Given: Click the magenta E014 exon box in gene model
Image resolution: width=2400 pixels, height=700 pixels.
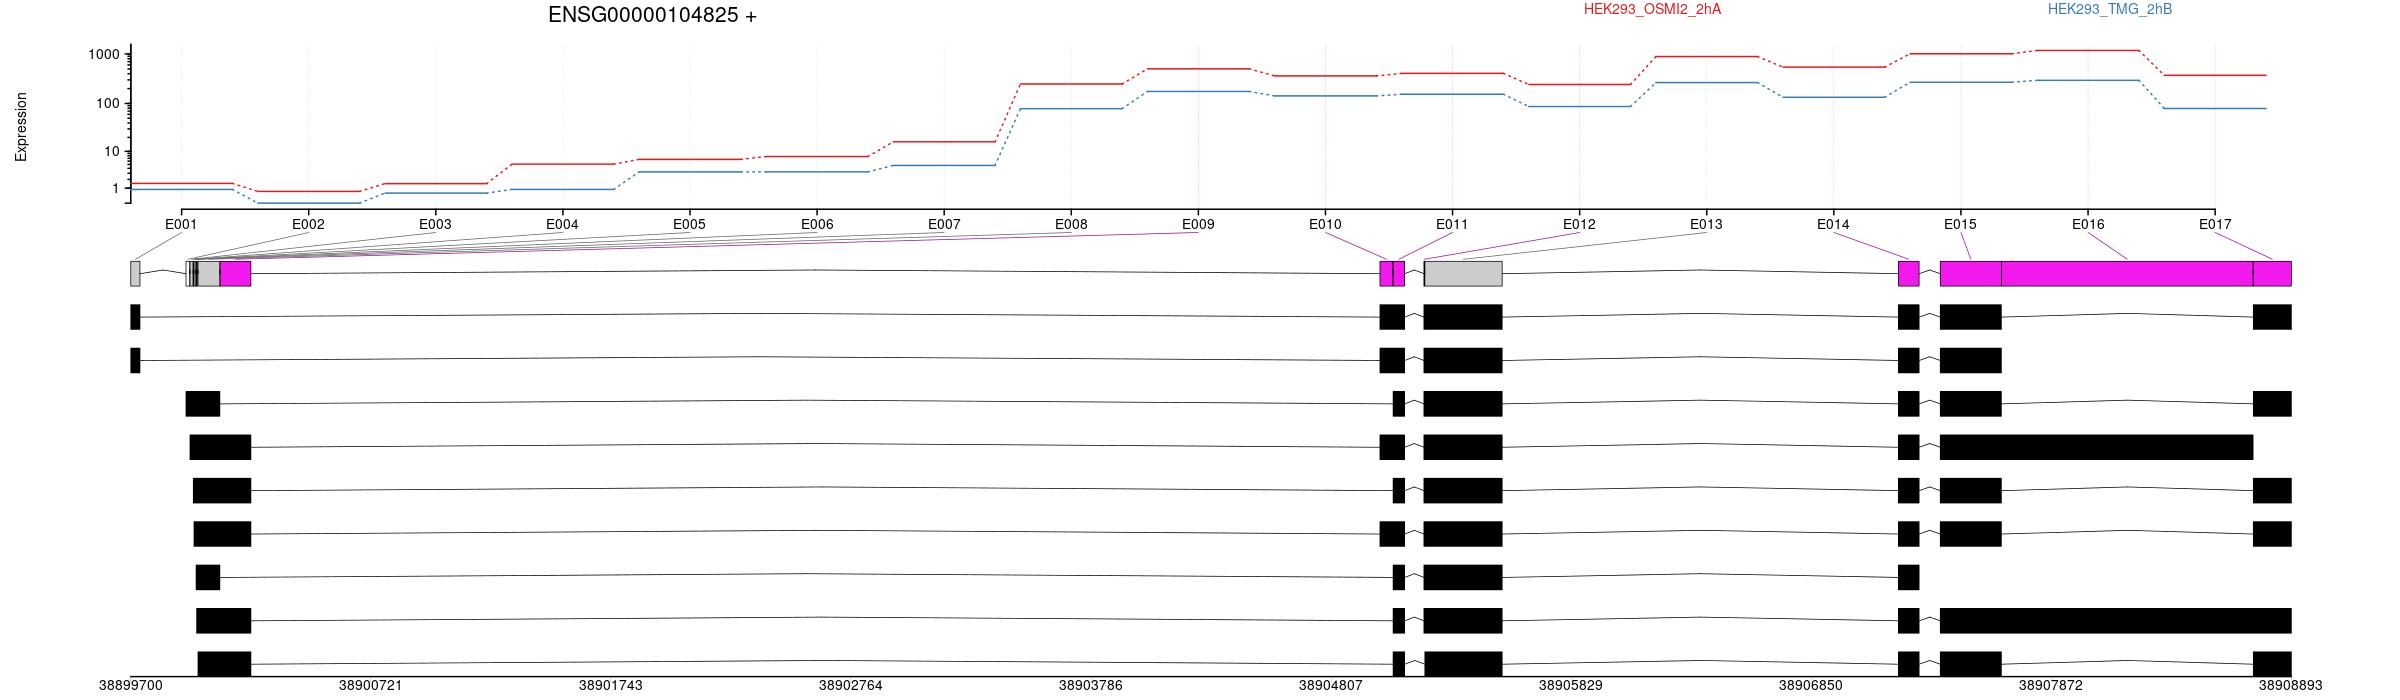Looking at the screenshot, I should point(1908,274).
